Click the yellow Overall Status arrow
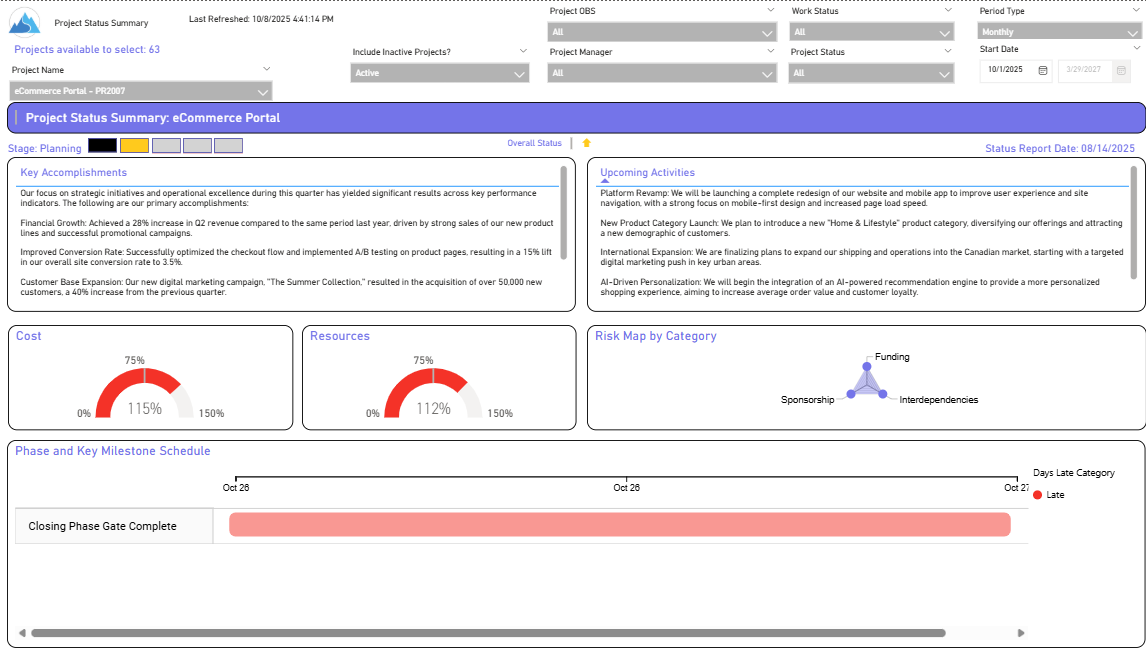This screenshot has width=1146, height=648. coord(587,143)
